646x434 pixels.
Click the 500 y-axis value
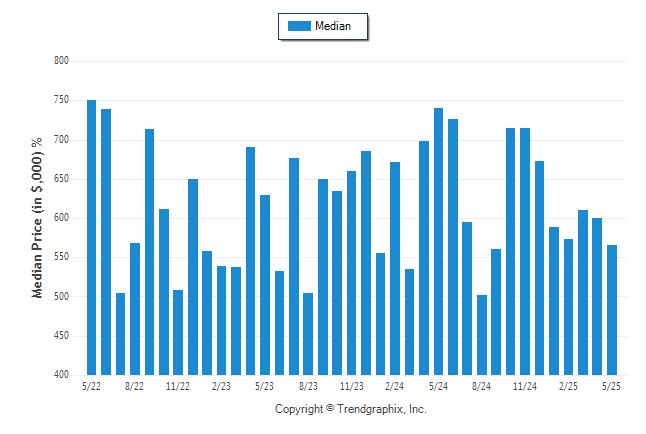pos(61,296)
